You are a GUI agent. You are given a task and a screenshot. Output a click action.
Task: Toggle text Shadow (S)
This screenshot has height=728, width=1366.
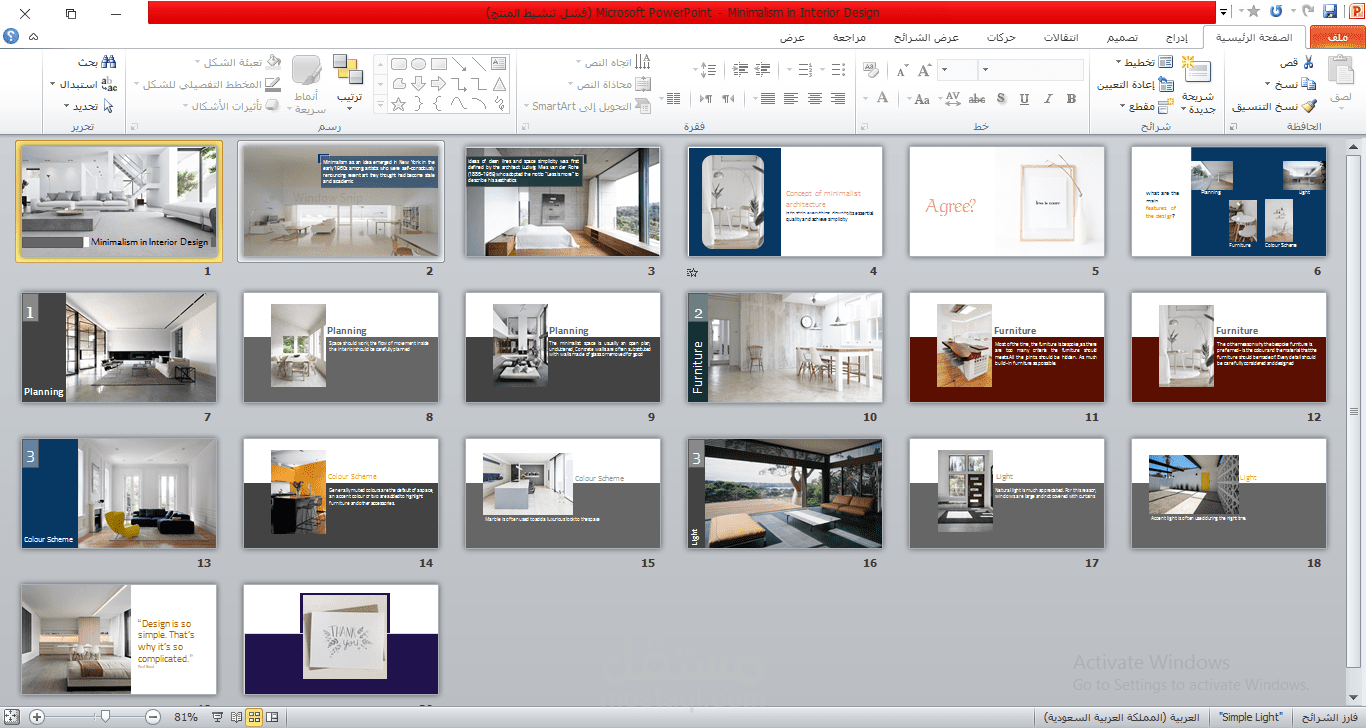click(1001, 99)
